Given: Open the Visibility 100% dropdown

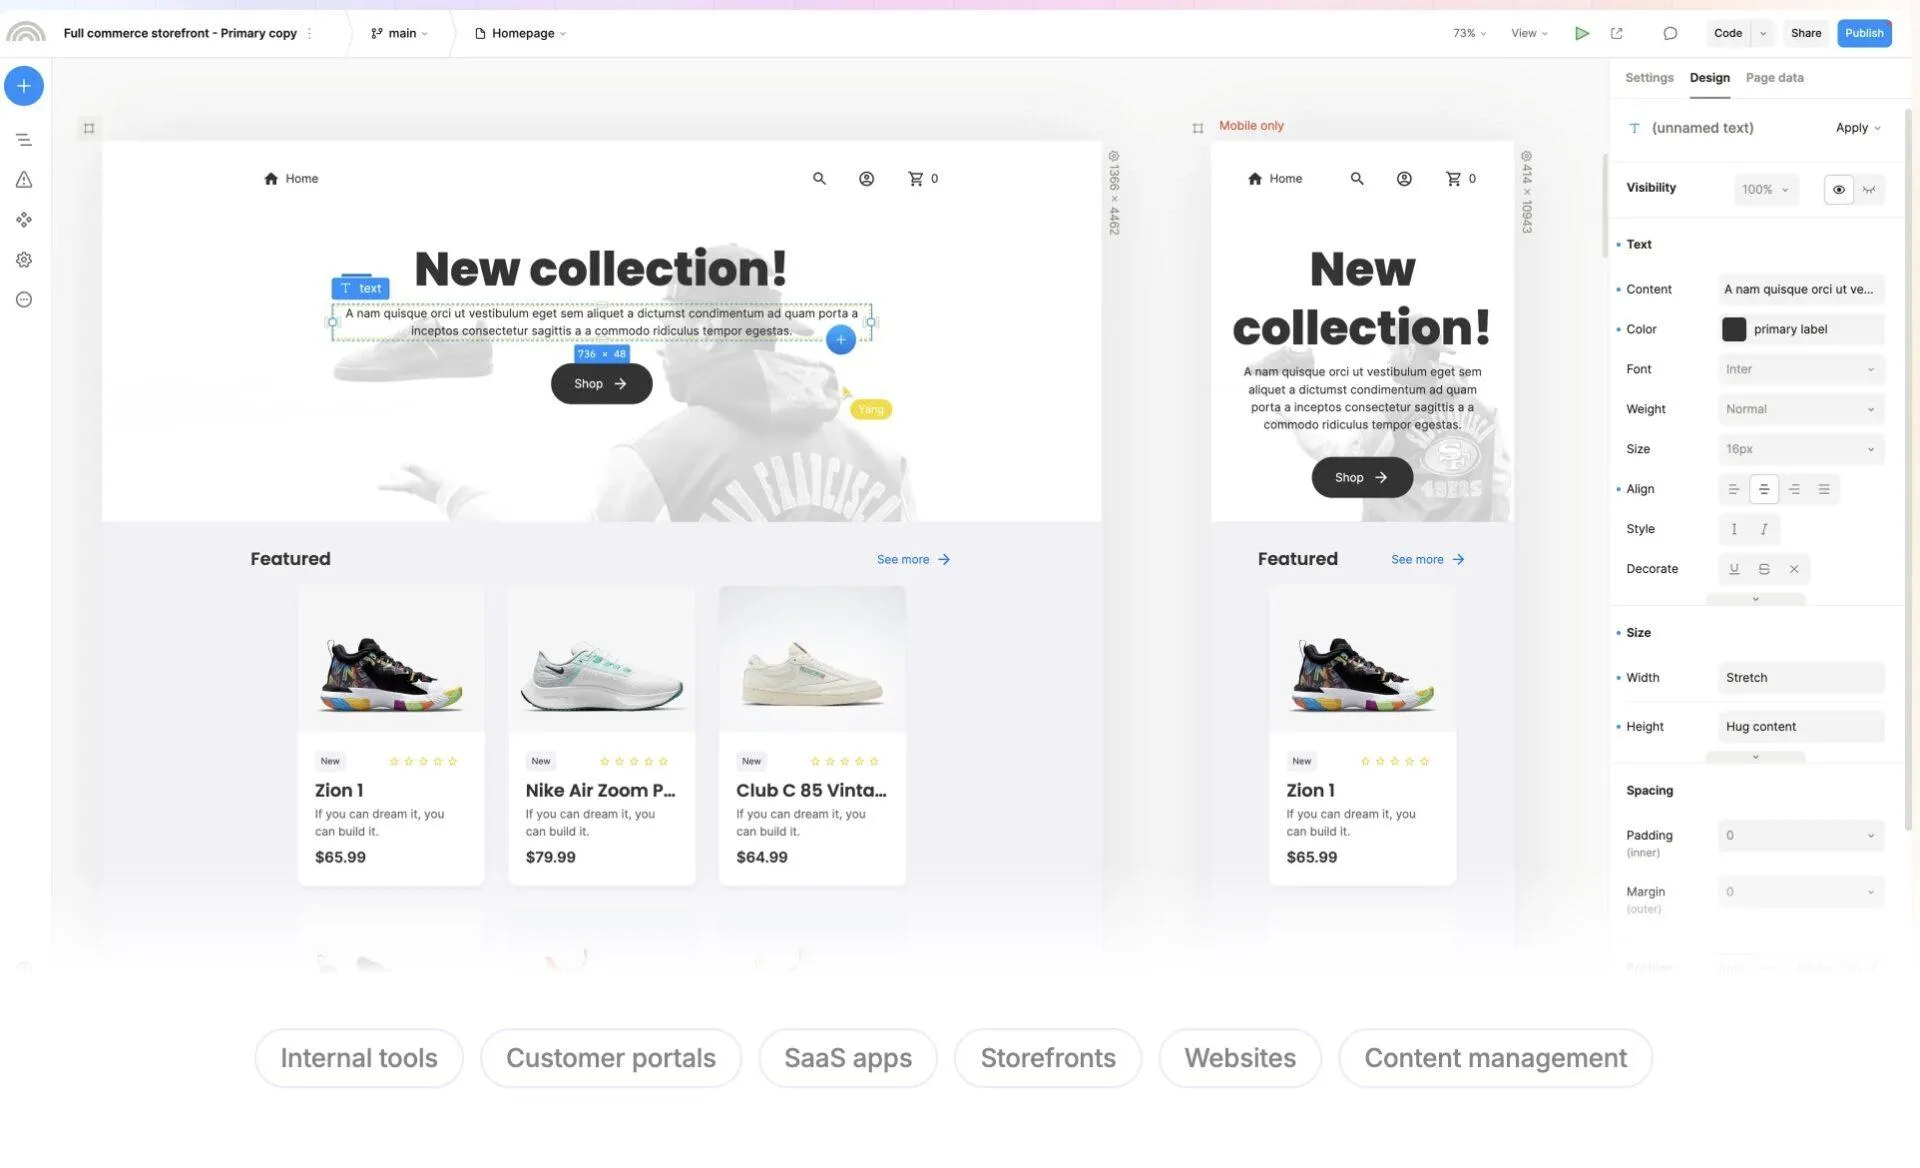Looking at the screenshot, I should click(1766, 190).
